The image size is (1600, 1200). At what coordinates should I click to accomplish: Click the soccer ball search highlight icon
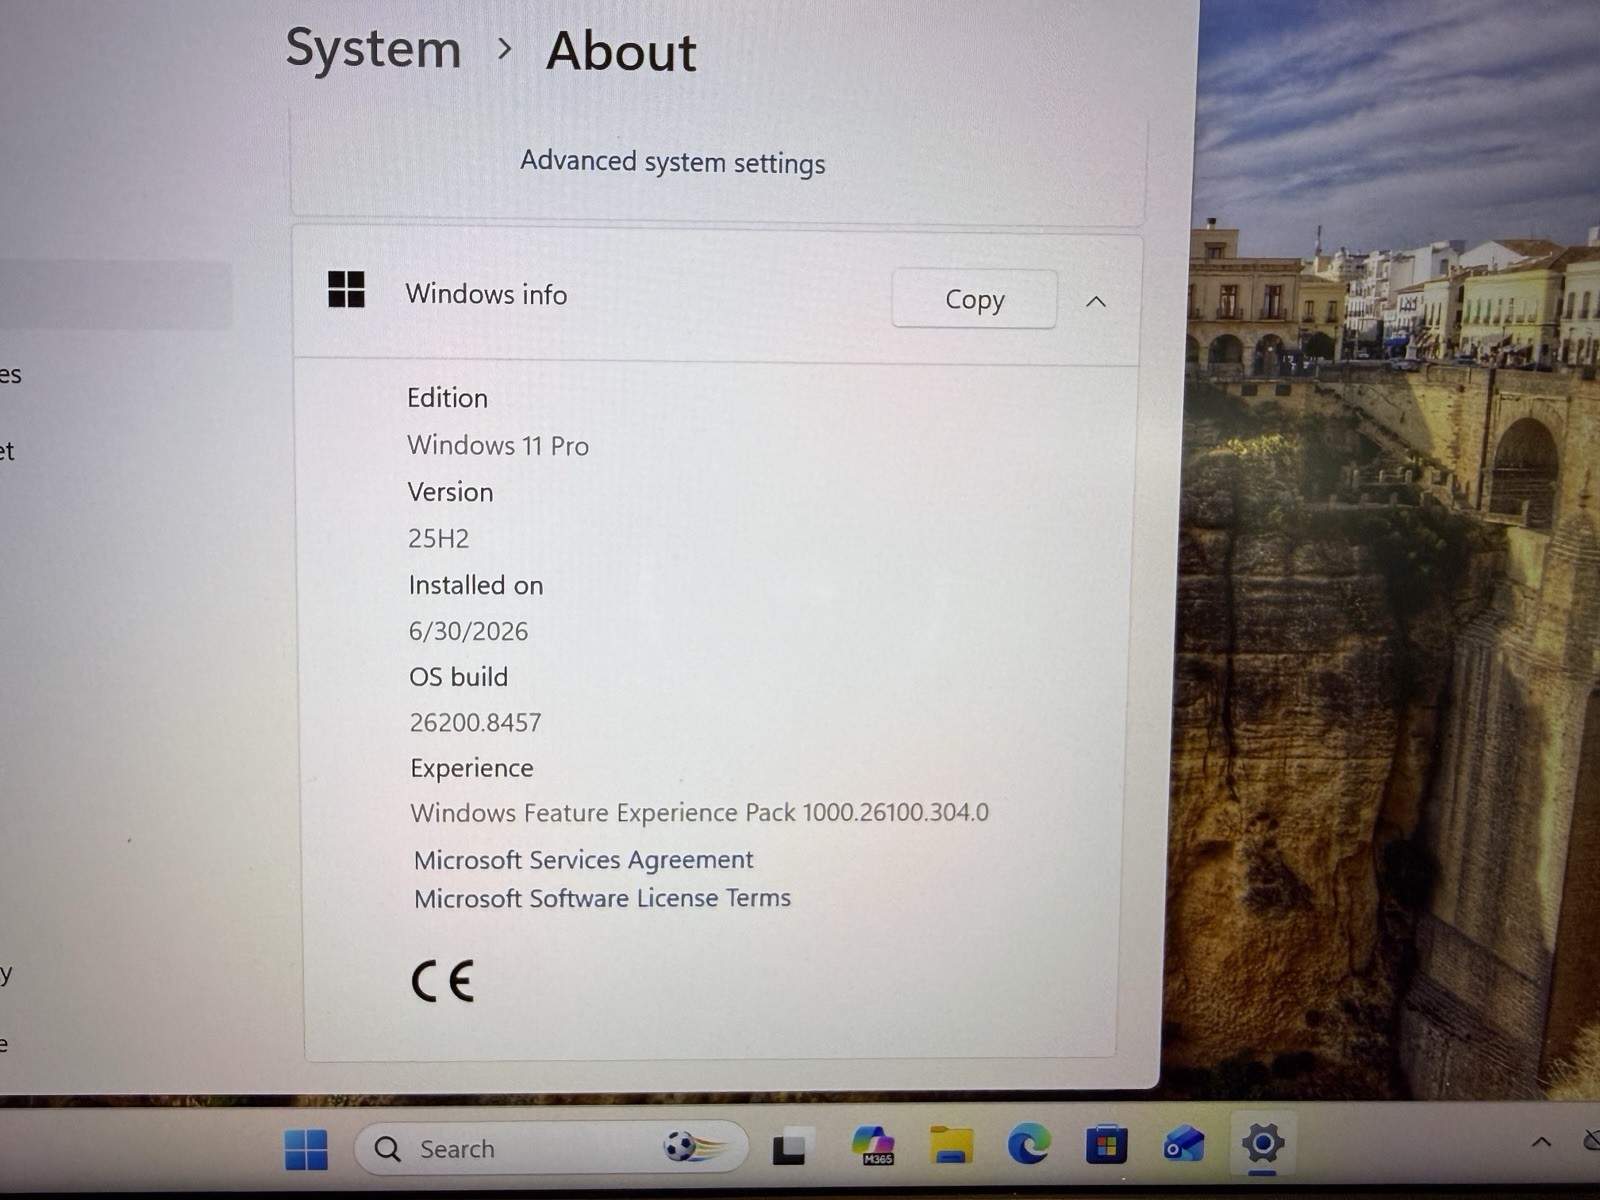(694, 1146)
